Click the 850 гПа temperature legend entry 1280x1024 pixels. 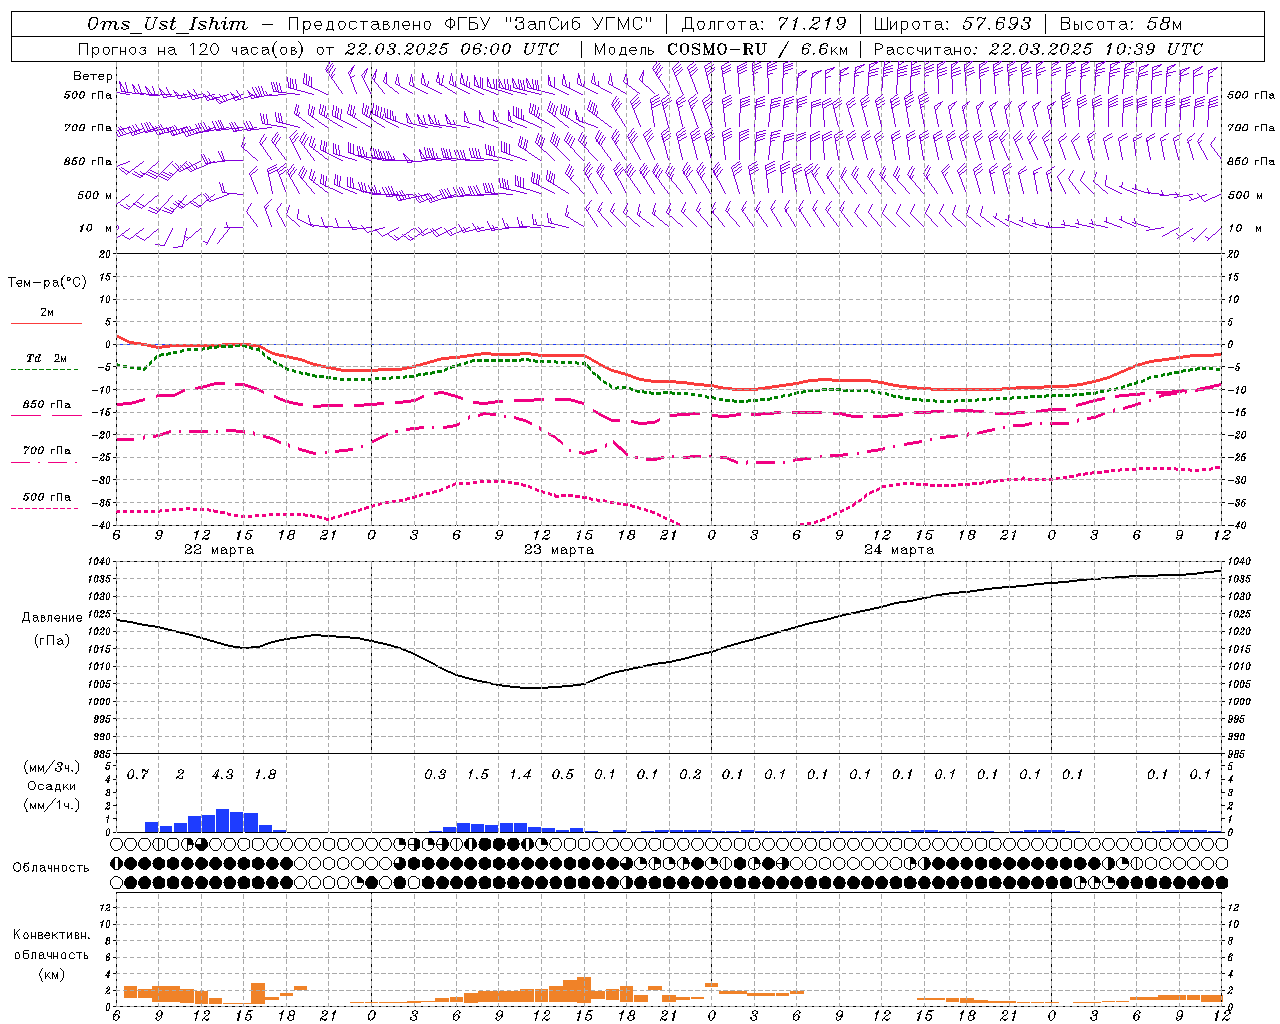point(46,405)
